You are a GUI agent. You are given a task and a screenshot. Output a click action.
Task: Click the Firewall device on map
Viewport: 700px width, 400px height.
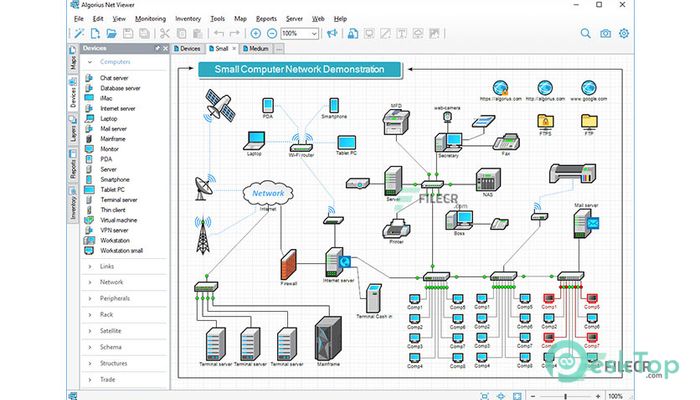pyautogui.click(x=289, y=265)
